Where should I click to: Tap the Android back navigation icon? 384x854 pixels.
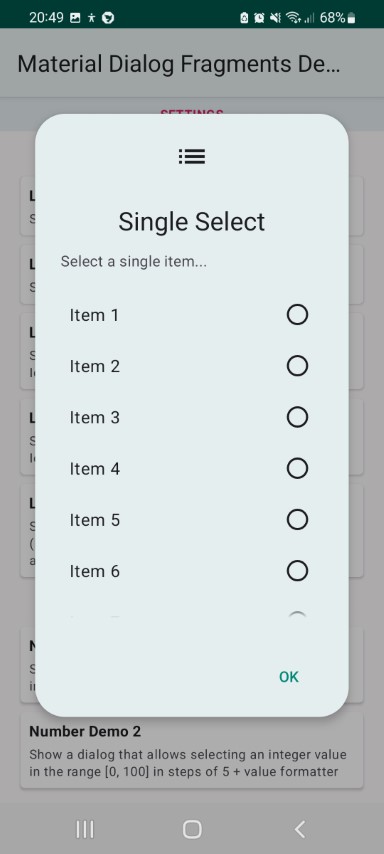click(x=300, y=829)
